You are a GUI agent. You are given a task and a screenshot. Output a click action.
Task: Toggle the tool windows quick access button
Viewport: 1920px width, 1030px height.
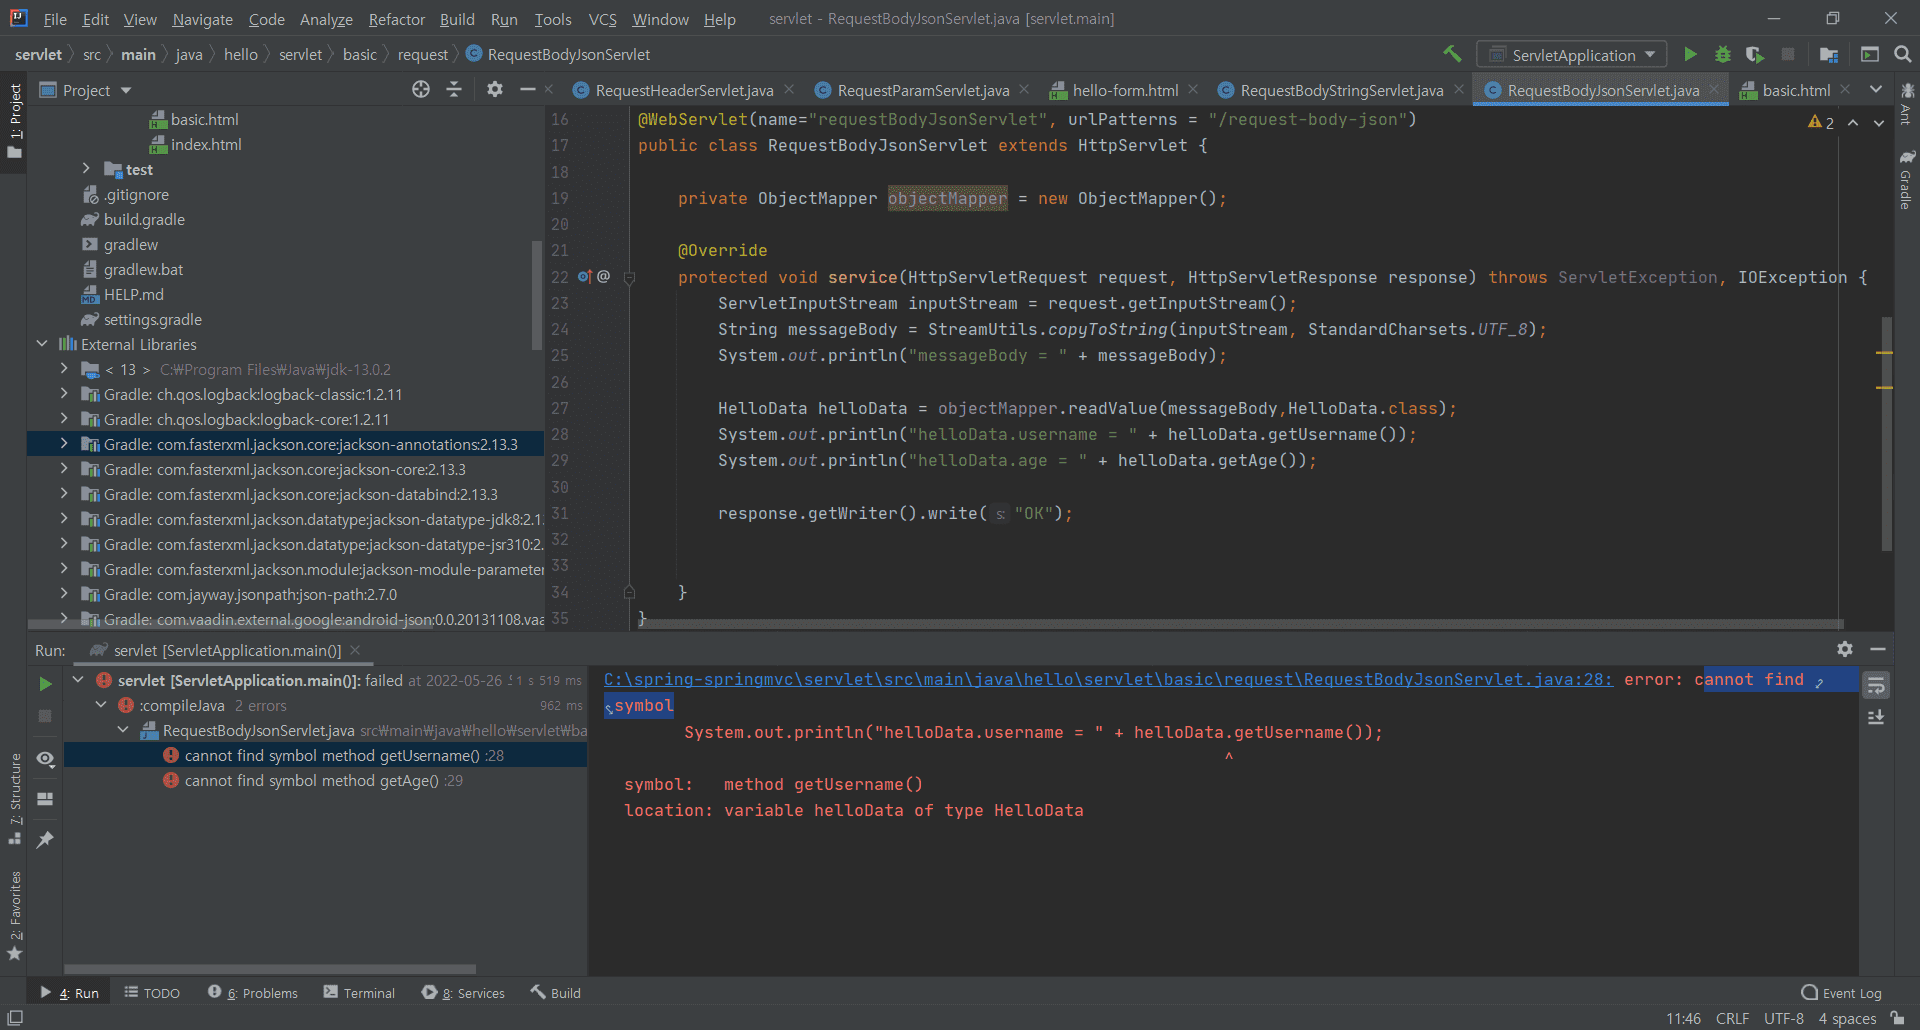[15, 1018]
